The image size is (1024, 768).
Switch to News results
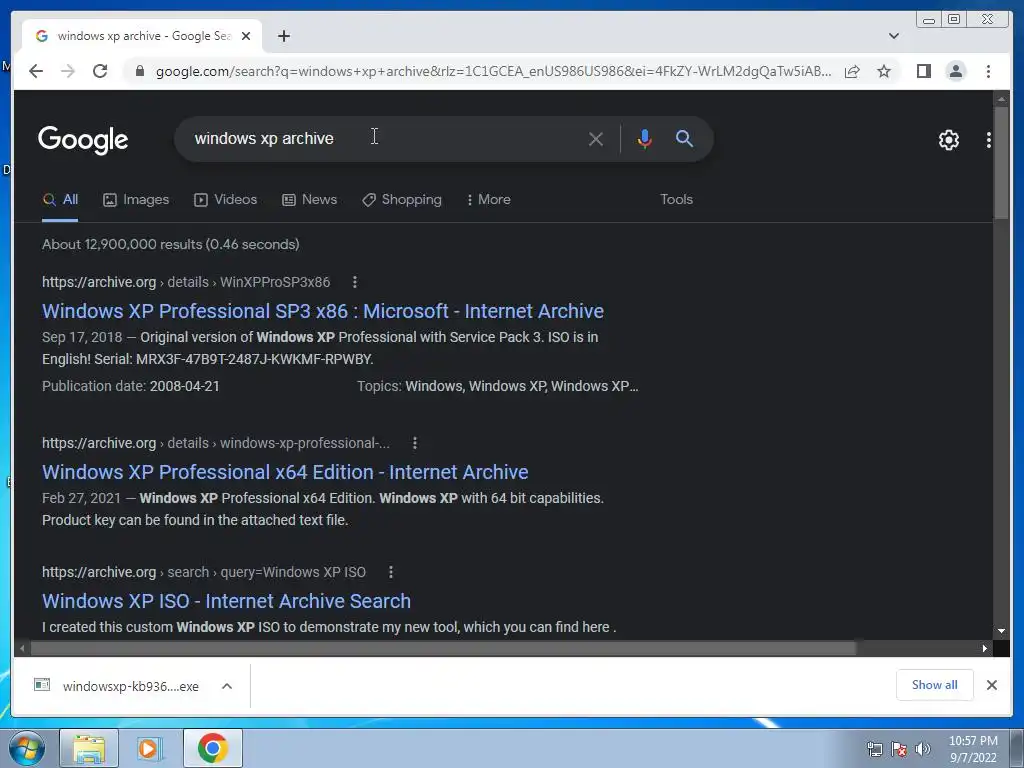[309, 200]
